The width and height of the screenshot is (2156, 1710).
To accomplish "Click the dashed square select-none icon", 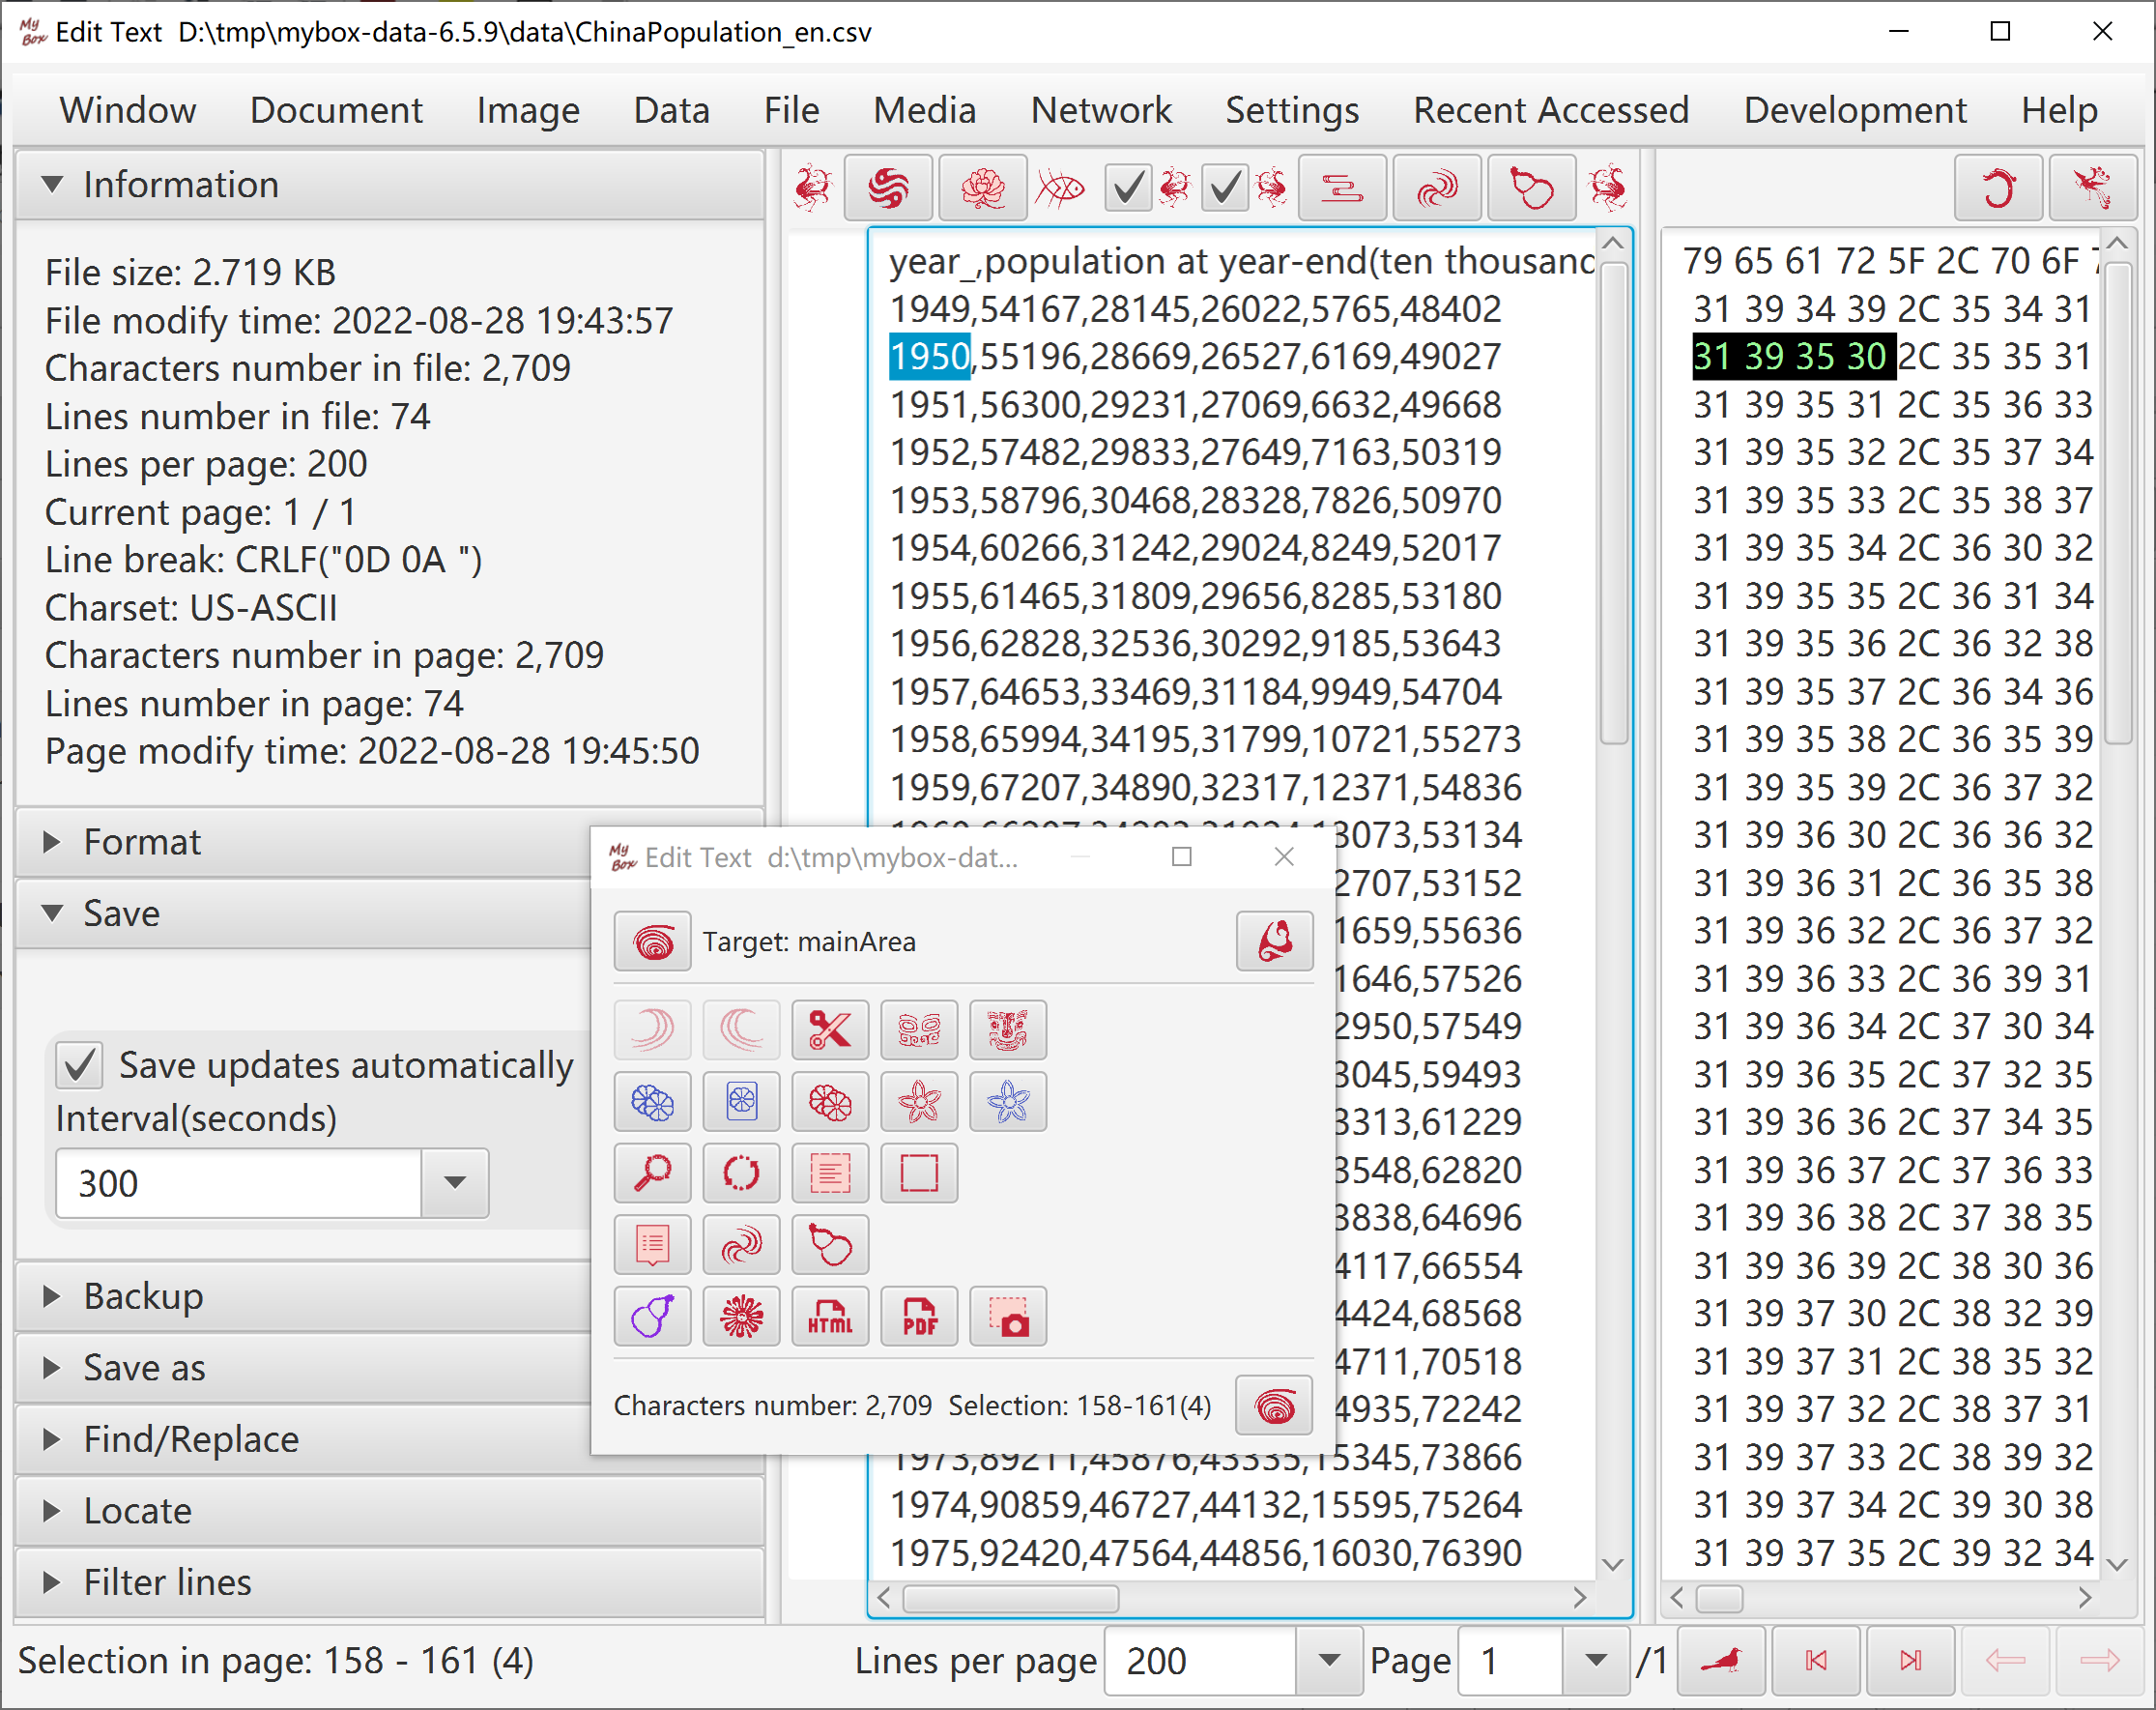I will pyautogui.click(x=918, y=1172).
